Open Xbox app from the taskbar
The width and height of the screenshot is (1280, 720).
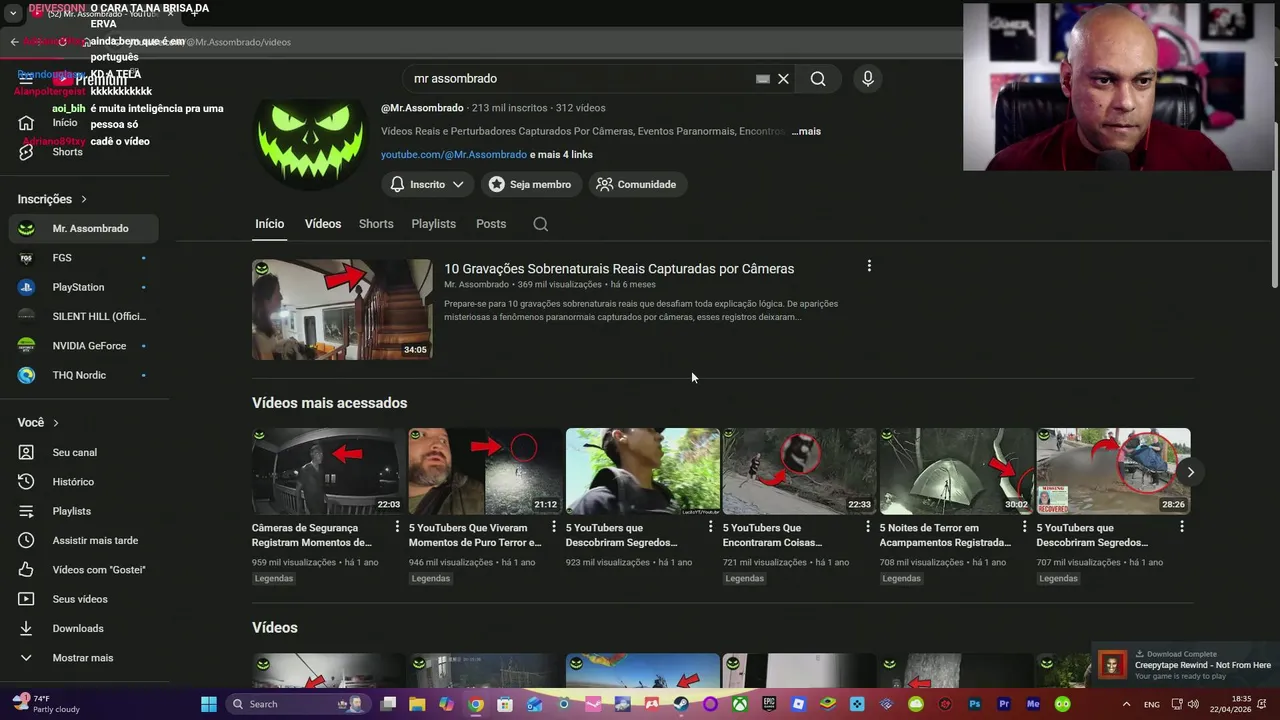(739, 704)
